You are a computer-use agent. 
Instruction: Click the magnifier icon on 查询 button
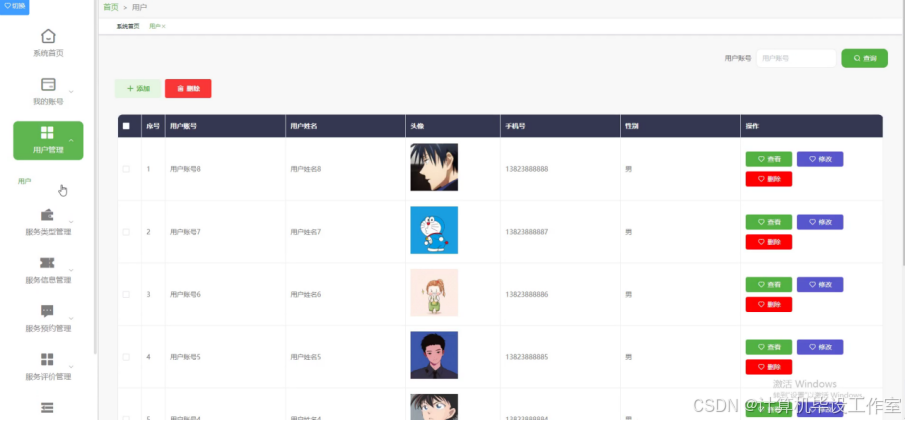(x=857, y=58)
